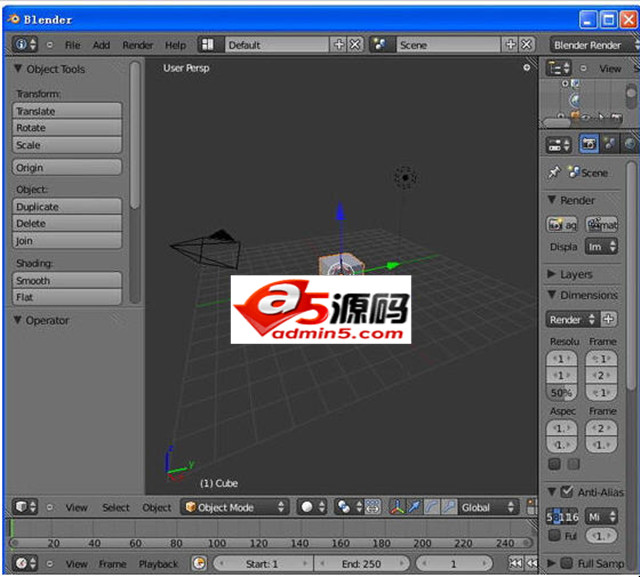Viewport: 640px width, 577px height.
Task: Click the Start: 1 frame field
Action: [263, 564]
